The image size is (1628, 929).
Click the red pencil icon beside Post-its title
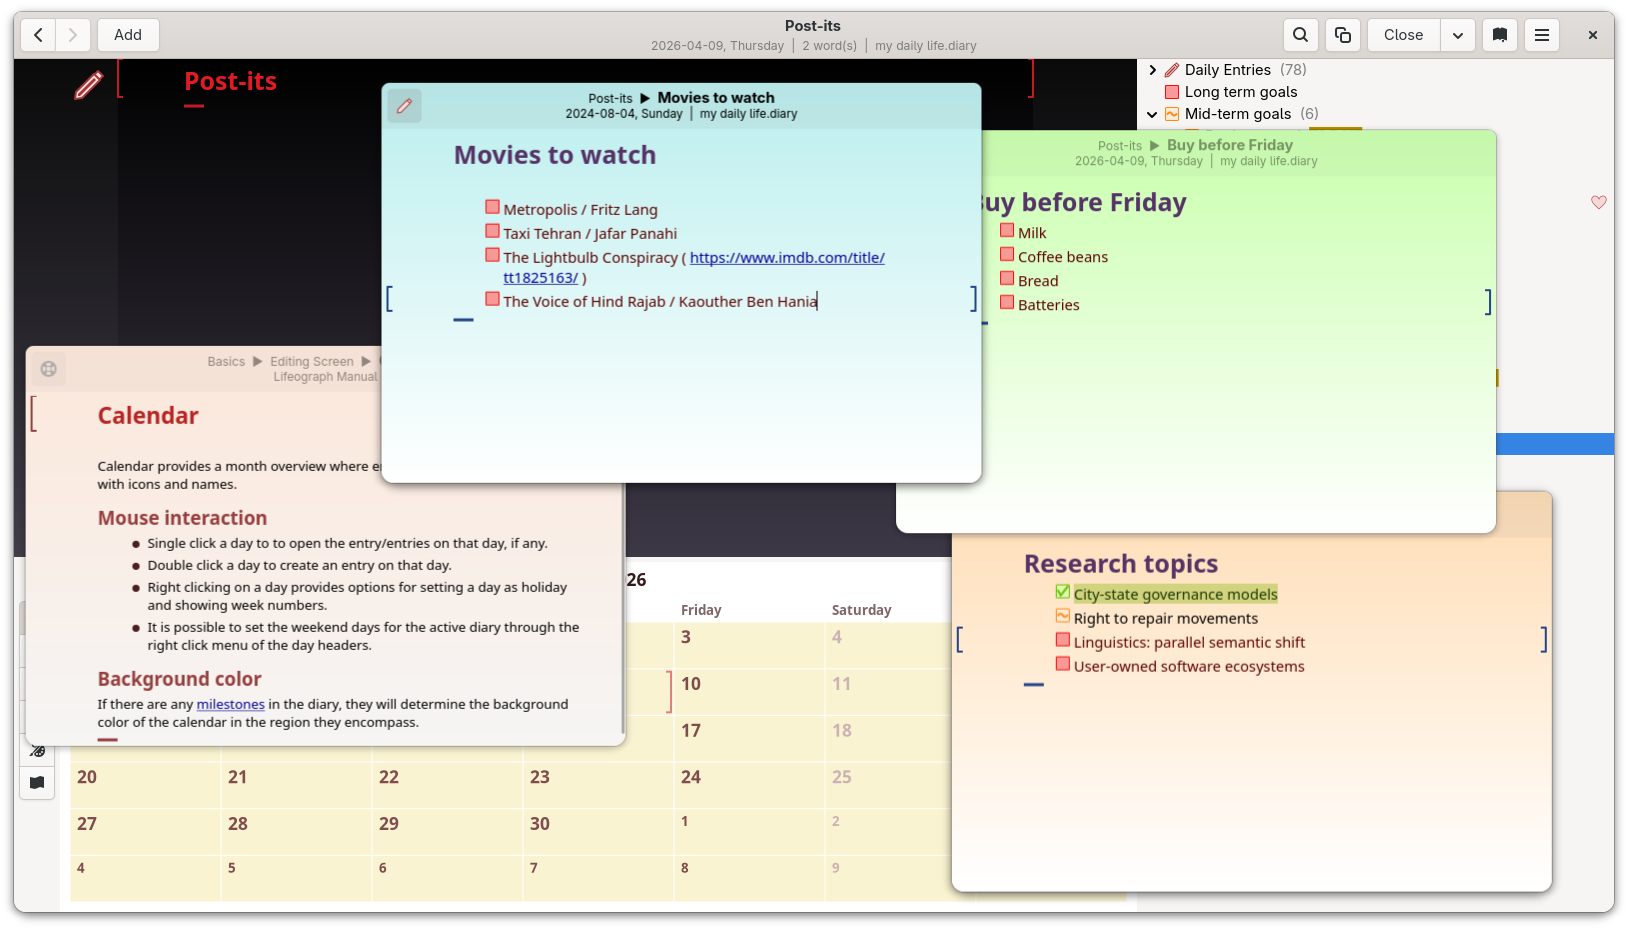point(88,86)
